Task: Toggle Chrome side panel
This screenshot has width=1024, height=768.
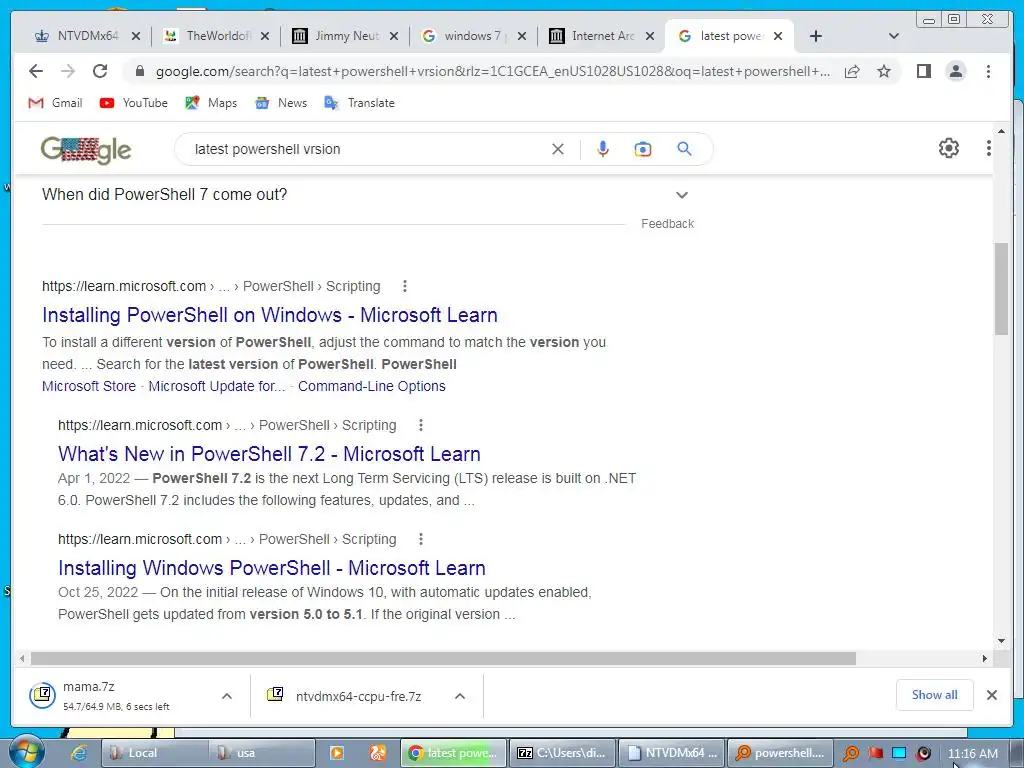Action: pos(923,71)
